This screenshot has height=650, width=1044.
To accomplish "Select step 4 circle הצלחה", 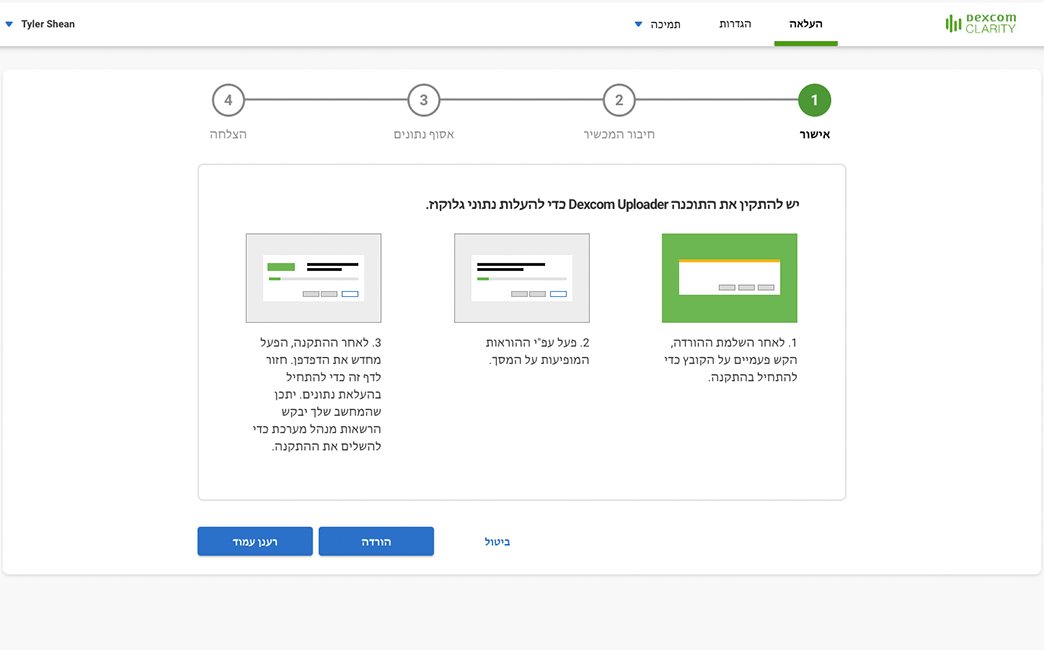I will (228, 100).
